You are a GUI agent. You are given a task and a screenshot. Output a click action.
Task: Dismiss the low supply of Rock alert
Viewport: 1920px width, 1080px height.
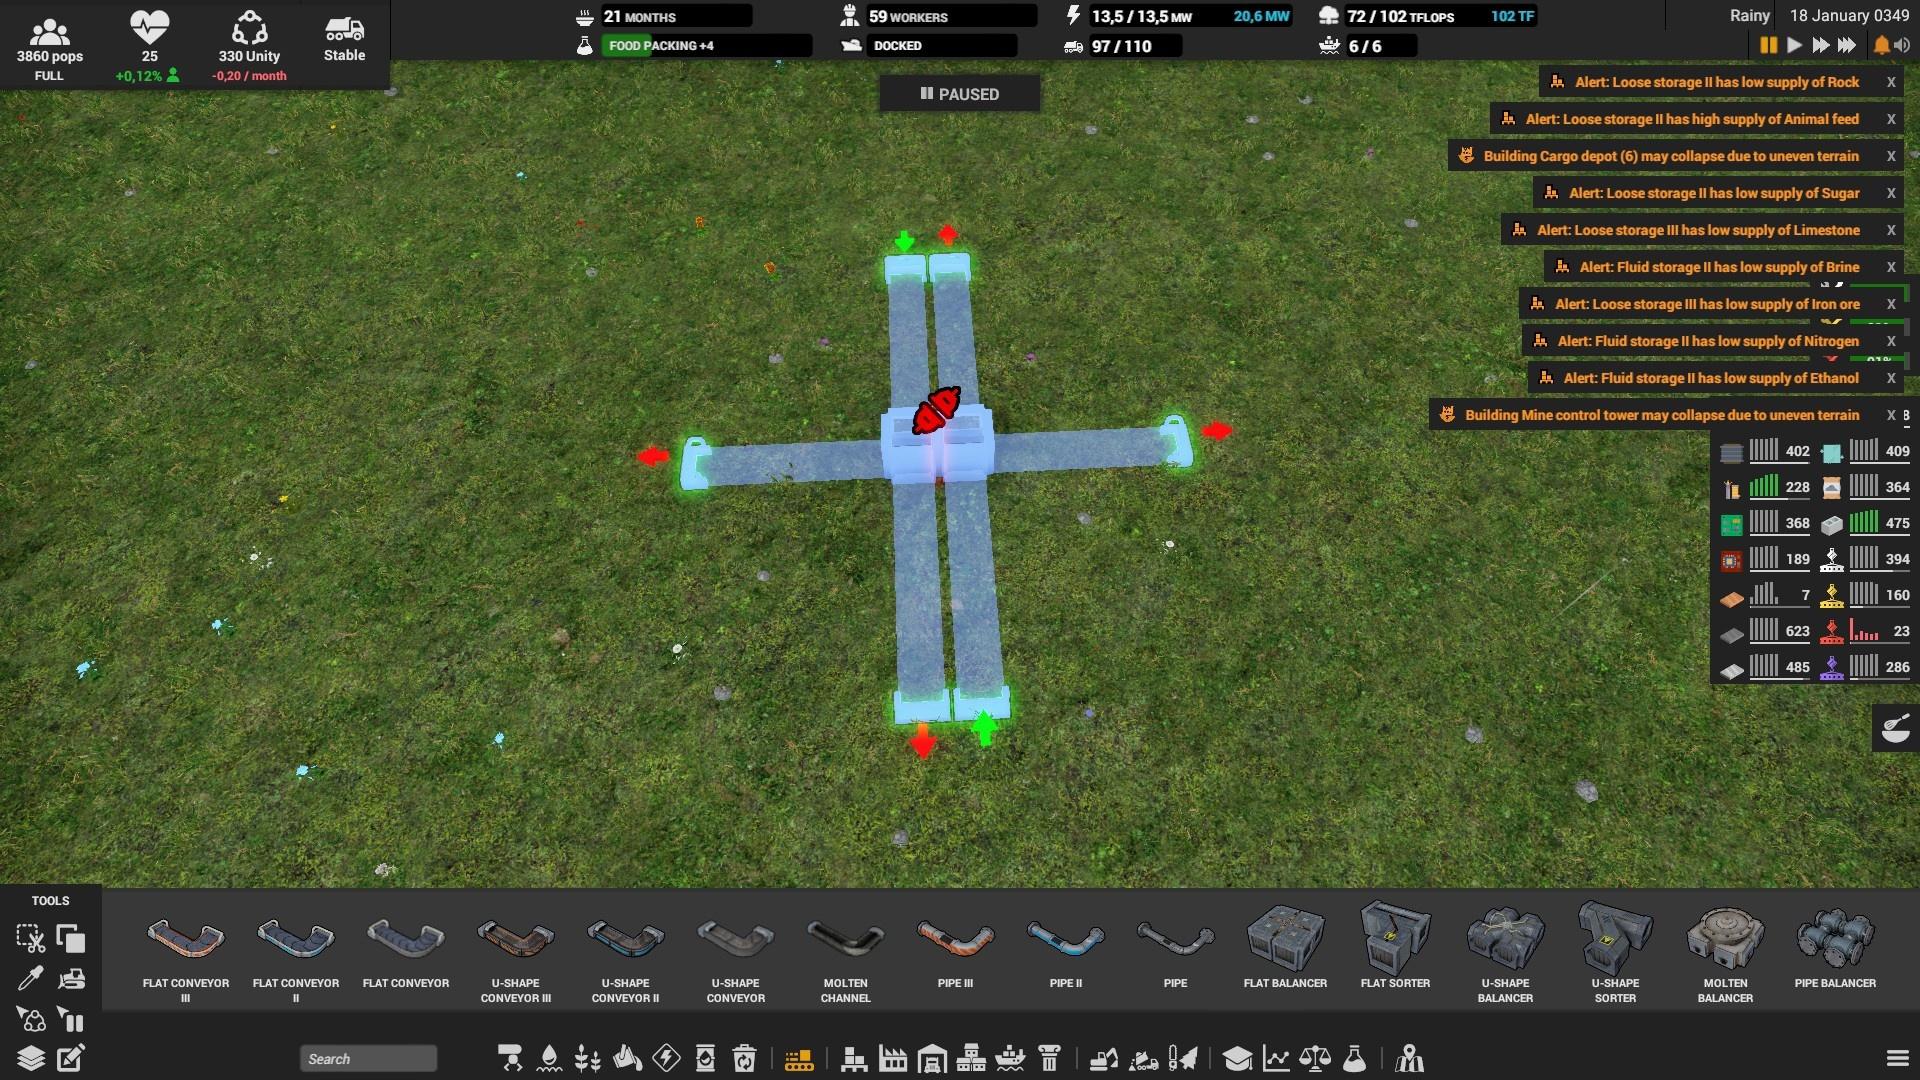click(x=1891, y=82)
